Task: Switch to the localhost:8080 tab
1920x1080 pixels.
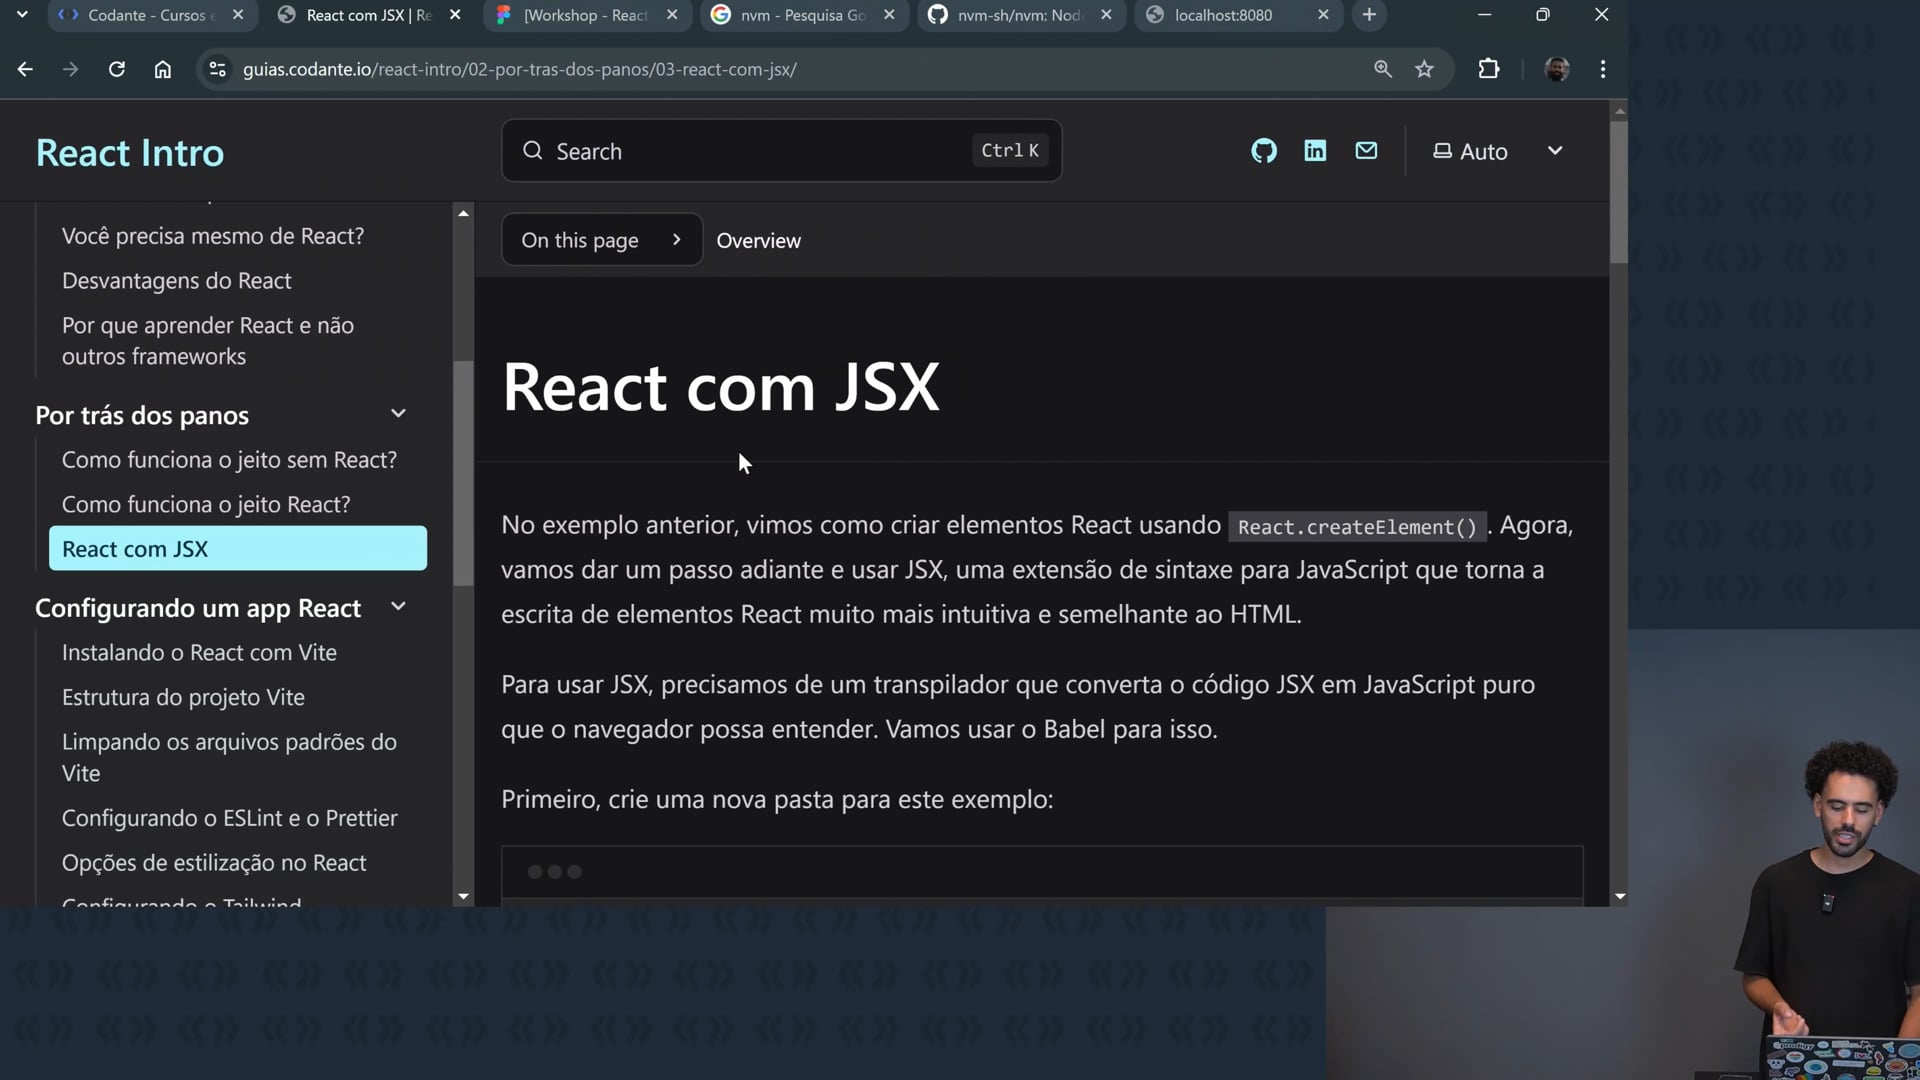Action: (1223, 15)
